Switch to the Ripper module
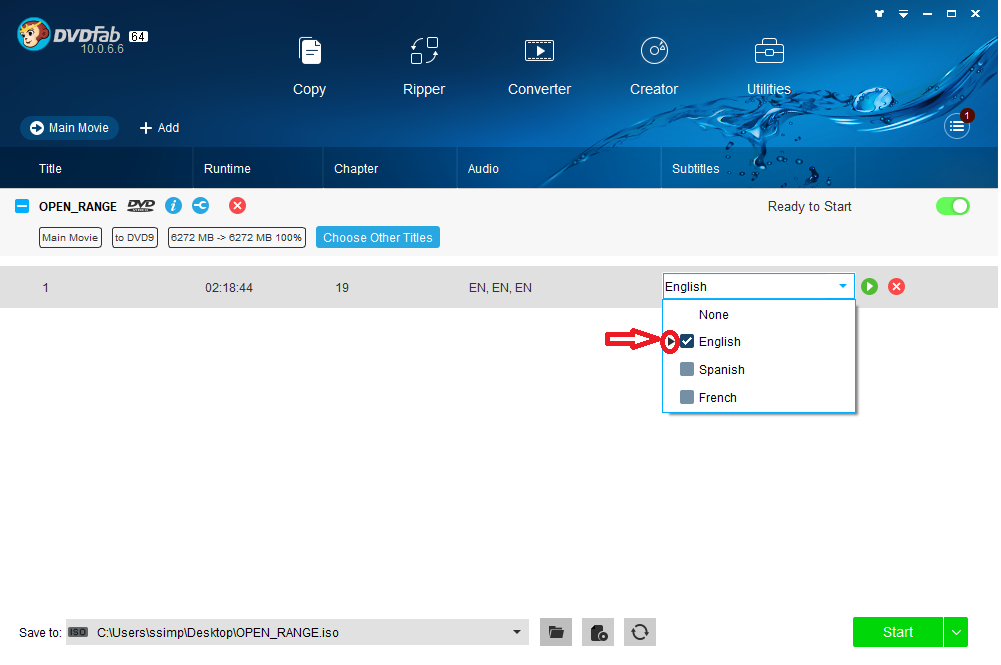The height and width of the screenshot is (665, 1001). click(424, 66)
